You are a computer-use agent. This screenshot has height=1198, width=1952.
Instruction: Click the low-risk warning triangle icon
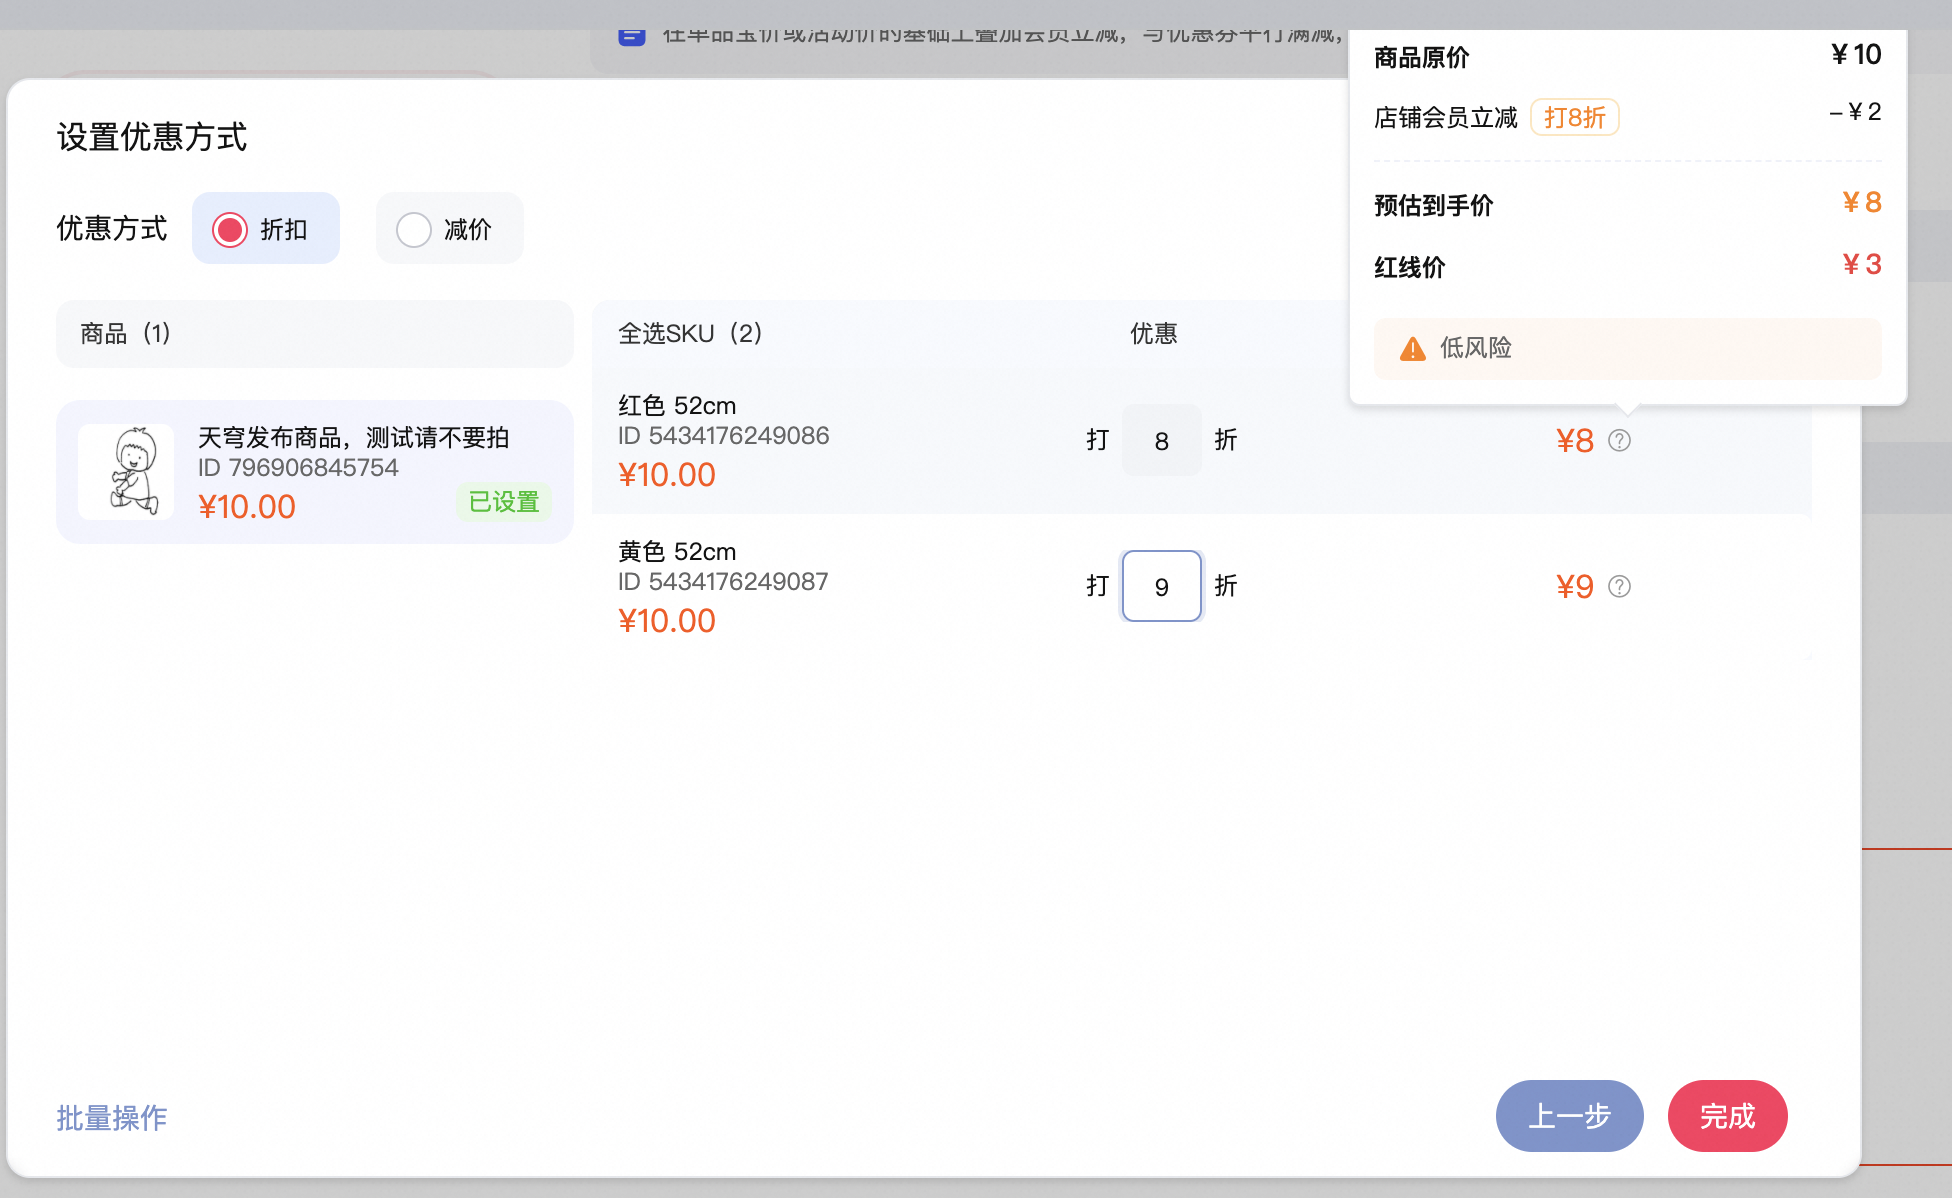pyautogui.click(x=1412, y=349)
